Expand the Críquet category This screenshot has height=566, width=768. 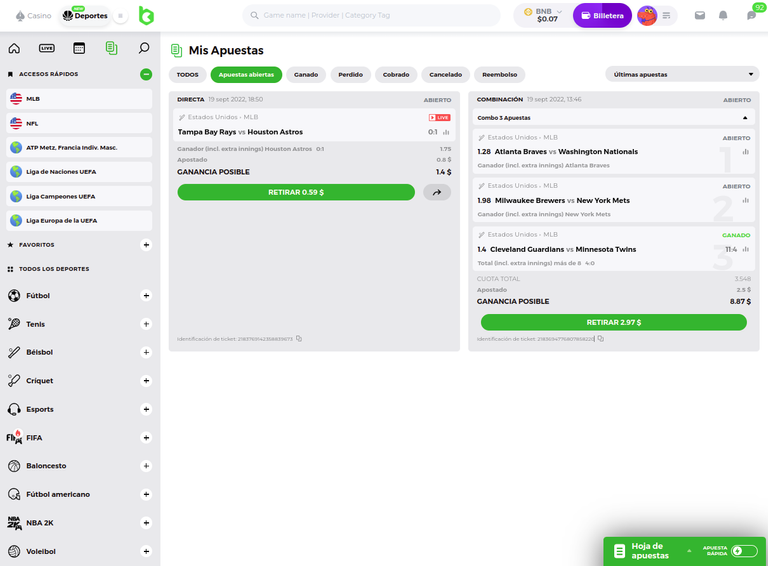tap(146, 380)
